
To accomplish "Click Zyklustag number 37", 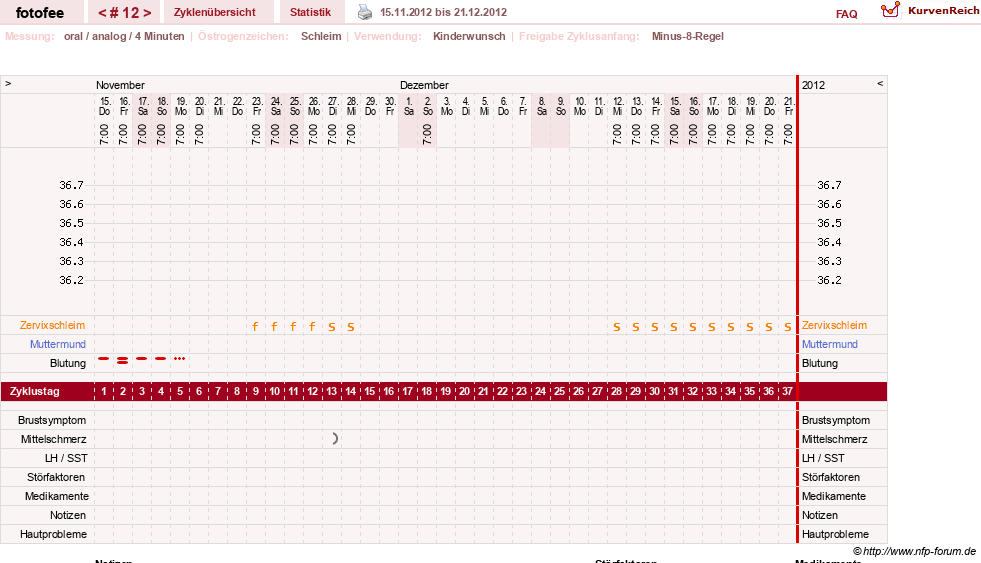I will click(x=787, y=392).
